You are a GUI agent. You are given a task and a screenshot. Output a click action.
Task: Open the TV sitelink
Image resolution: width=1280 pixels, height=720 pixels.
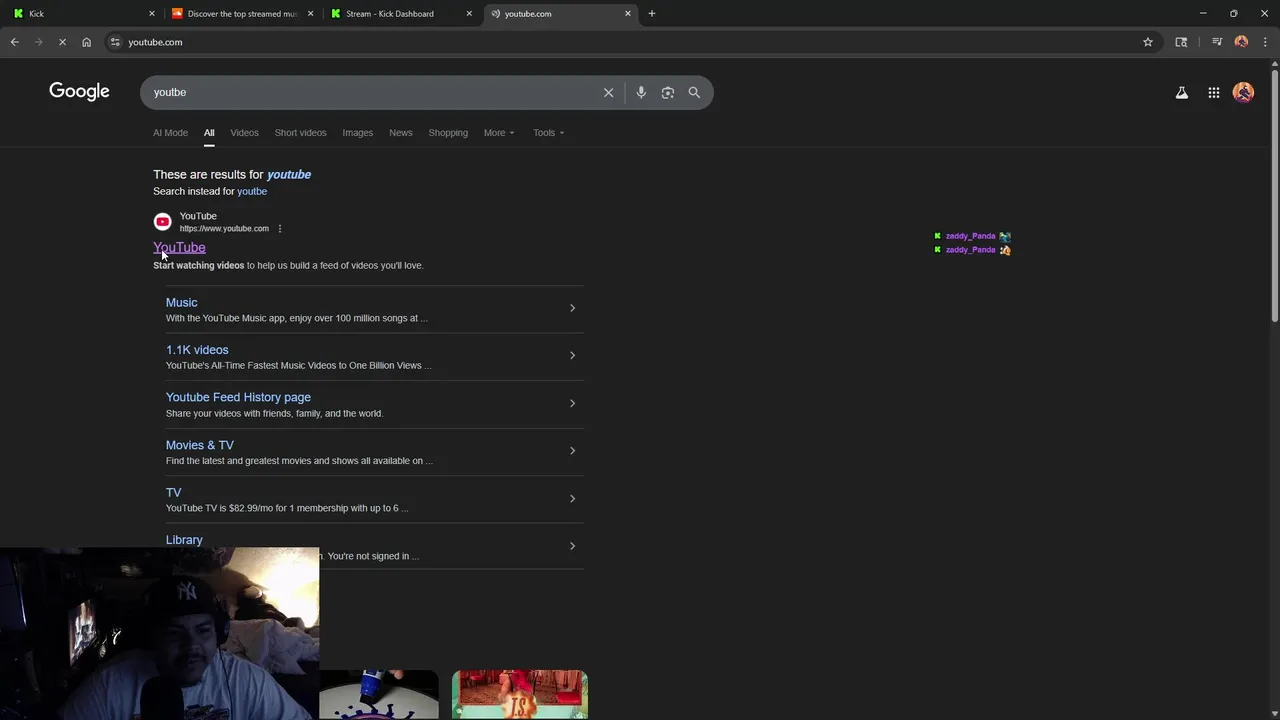(173, 492)
